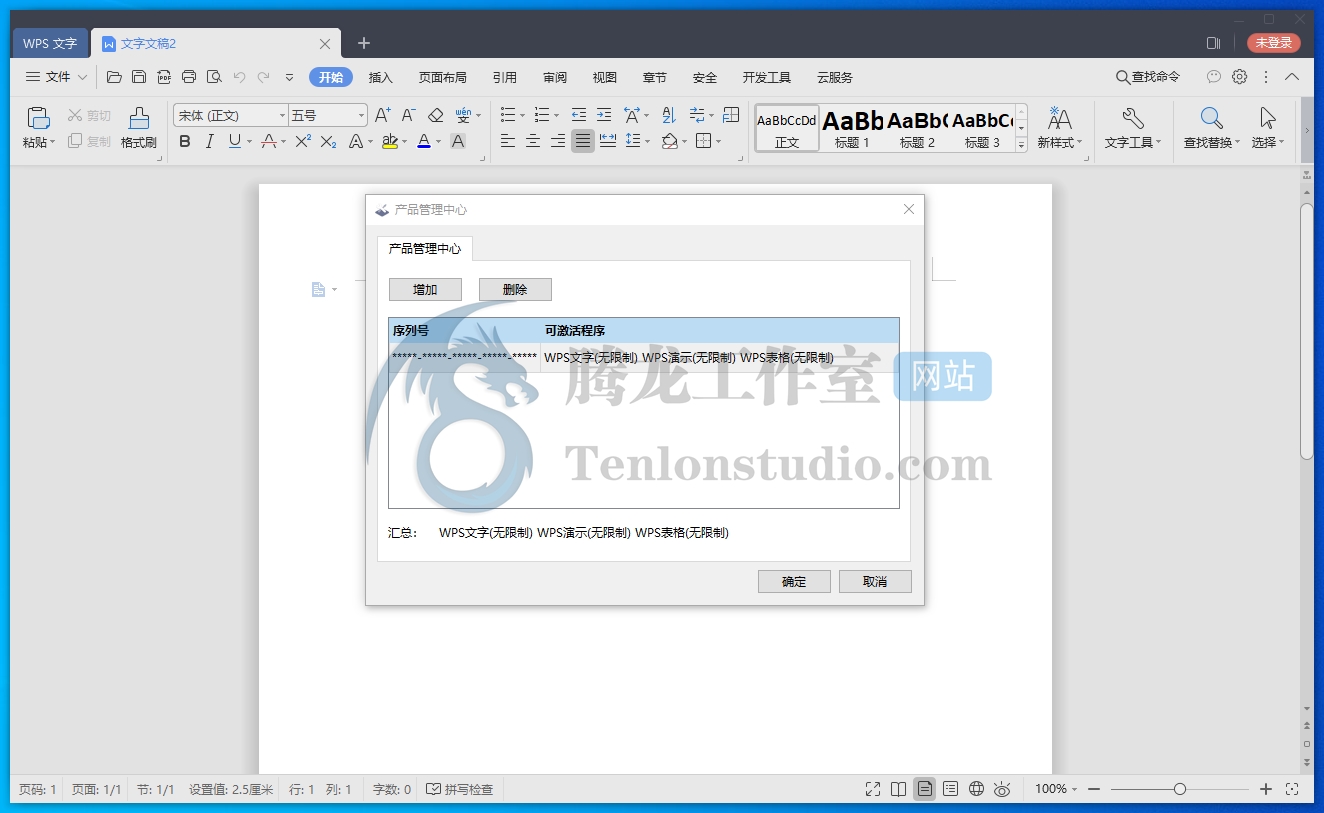This screenshot has width=1324, height=813.
Task: Open the 审阅 ribbon tab
Action: click(554, 77)
